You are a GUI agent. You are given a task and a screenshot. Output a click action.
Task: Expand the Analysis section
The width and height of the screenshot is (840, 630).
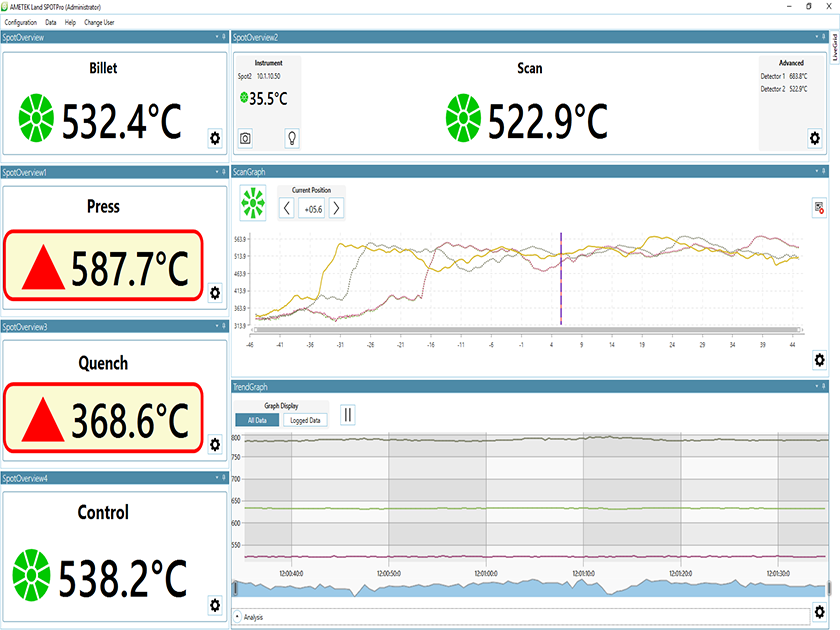(x=238, y=617)
